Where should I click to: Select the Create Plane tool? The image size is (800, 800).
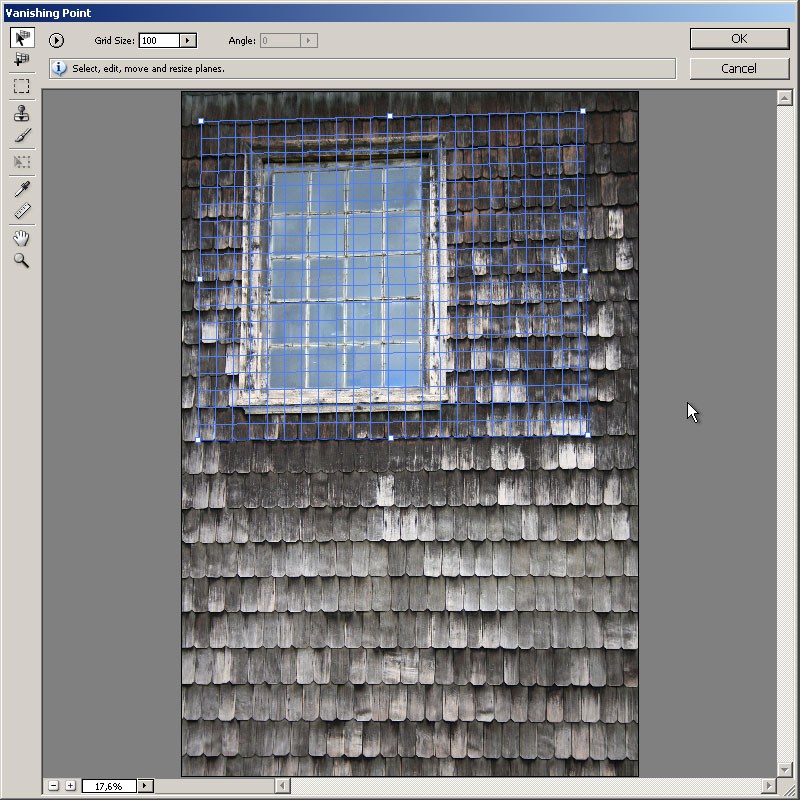pos(22,59)
